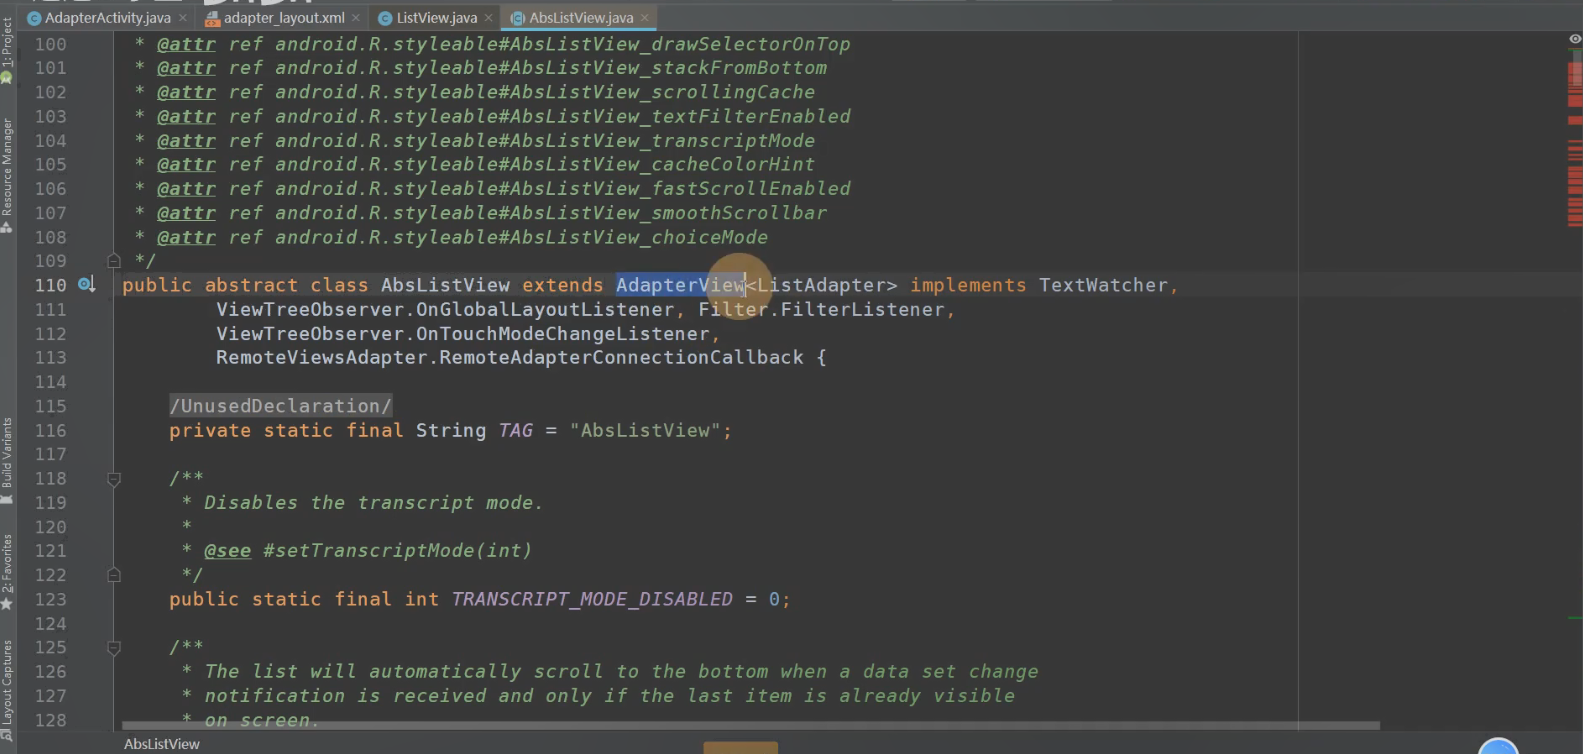Screen dimensions: 1583x754
Task: Click line number 110 in the gutter
Action: (50, 285)
